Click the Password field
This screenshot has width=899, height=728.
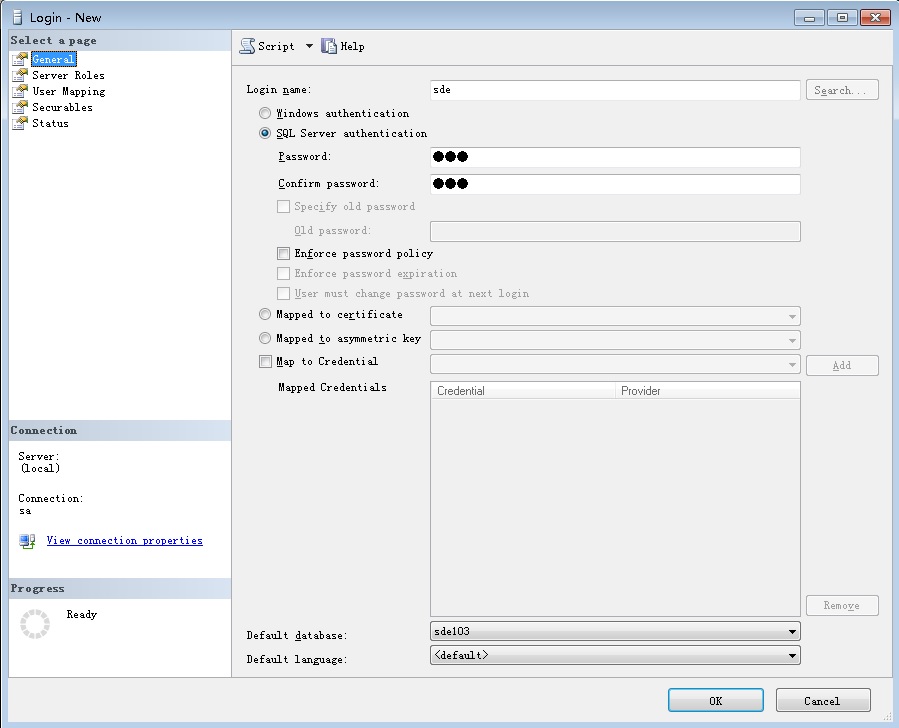pos(615,157)
